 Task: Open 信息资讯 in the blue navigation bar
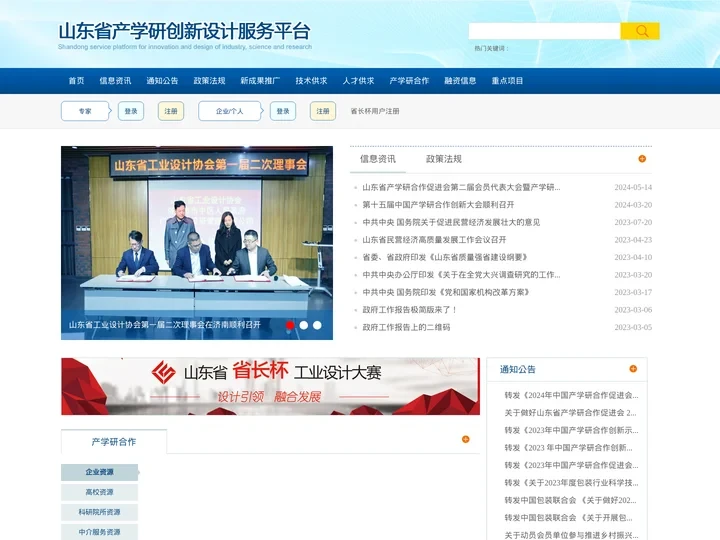coord(115,81)
